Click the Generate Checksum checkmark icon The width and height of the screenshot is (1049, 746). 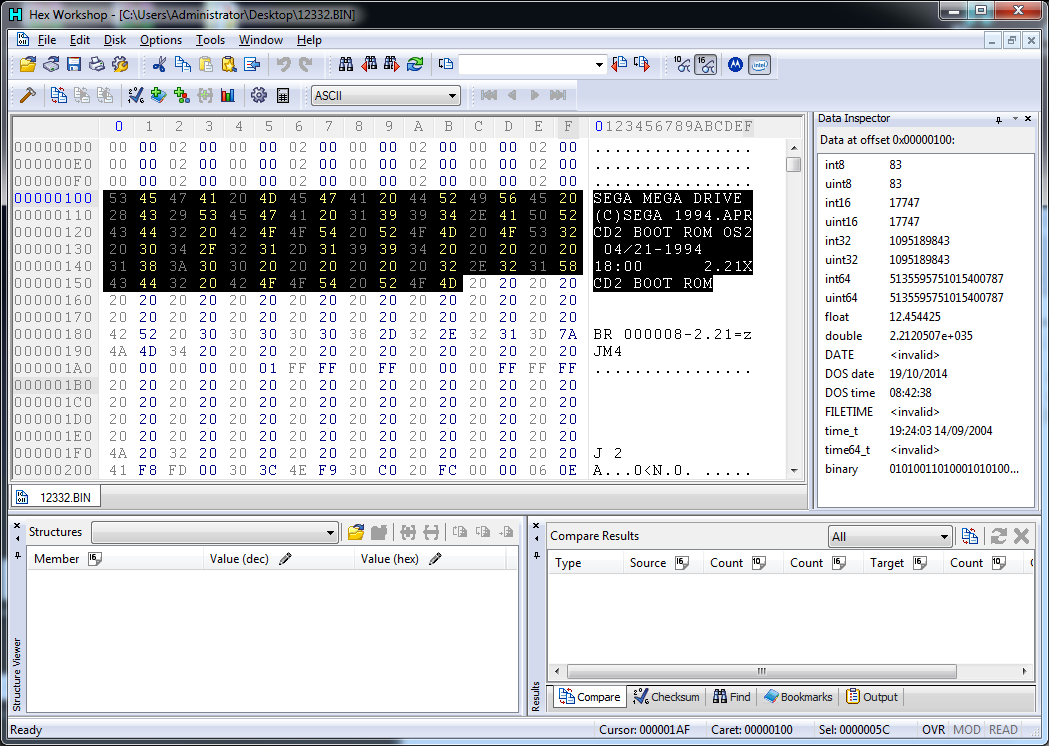136,96
